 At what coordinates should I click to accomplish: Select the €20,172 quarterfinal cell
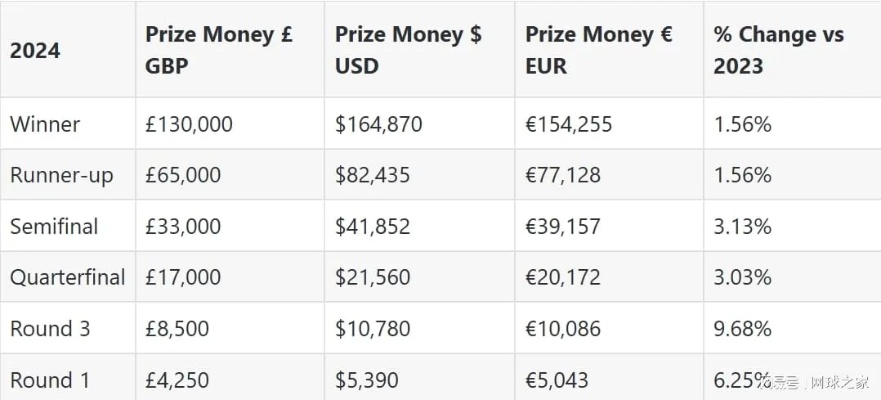coord(562,278)
